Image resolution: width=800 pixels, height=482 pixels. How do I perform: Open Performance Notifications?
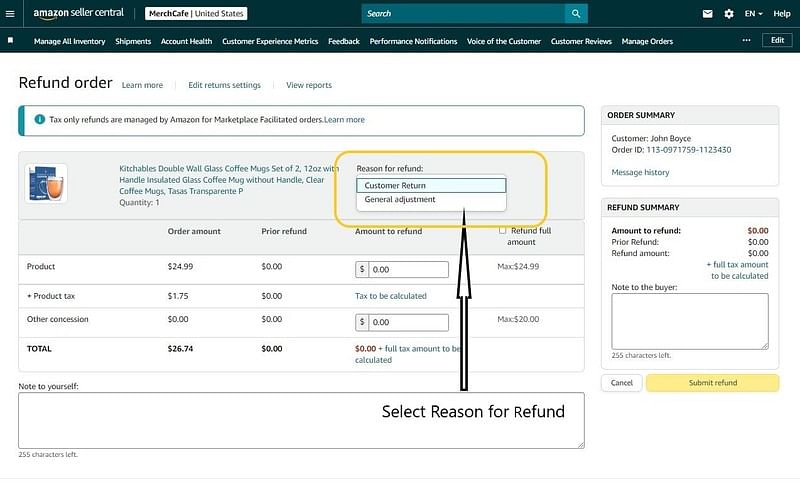[413, 41]
